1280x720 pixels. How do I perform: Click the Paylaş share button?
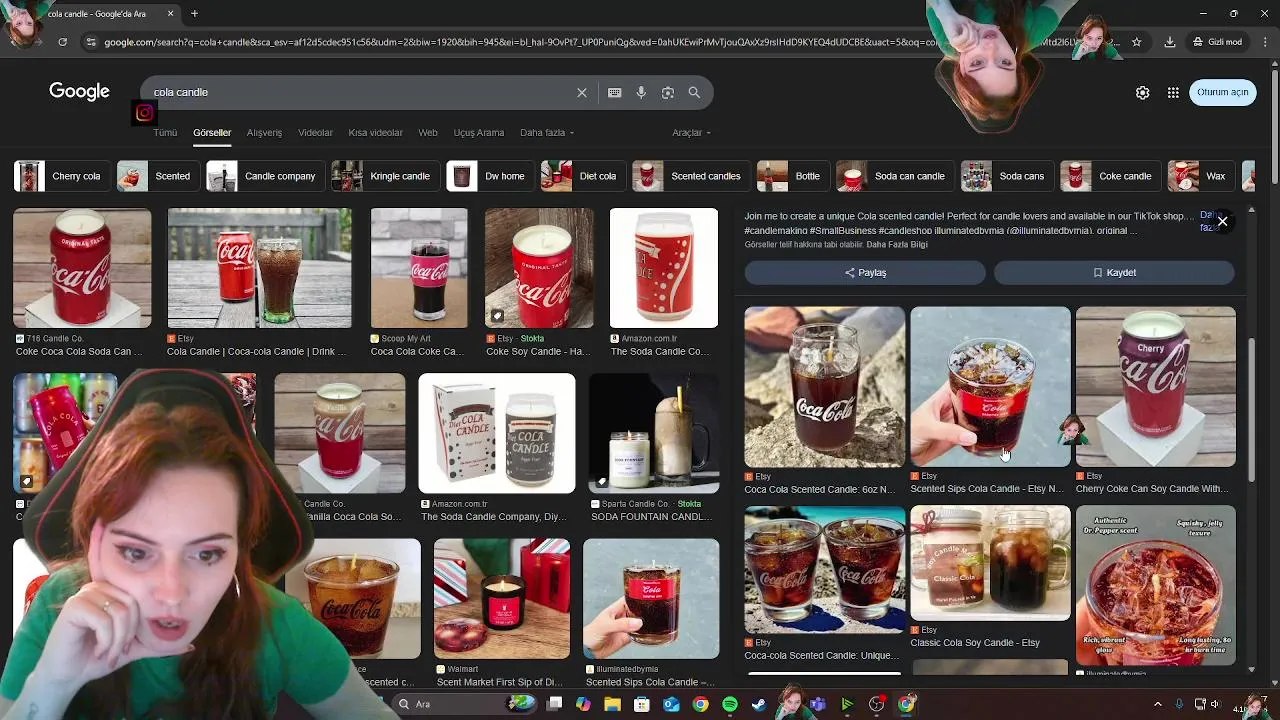click(865, 272)
